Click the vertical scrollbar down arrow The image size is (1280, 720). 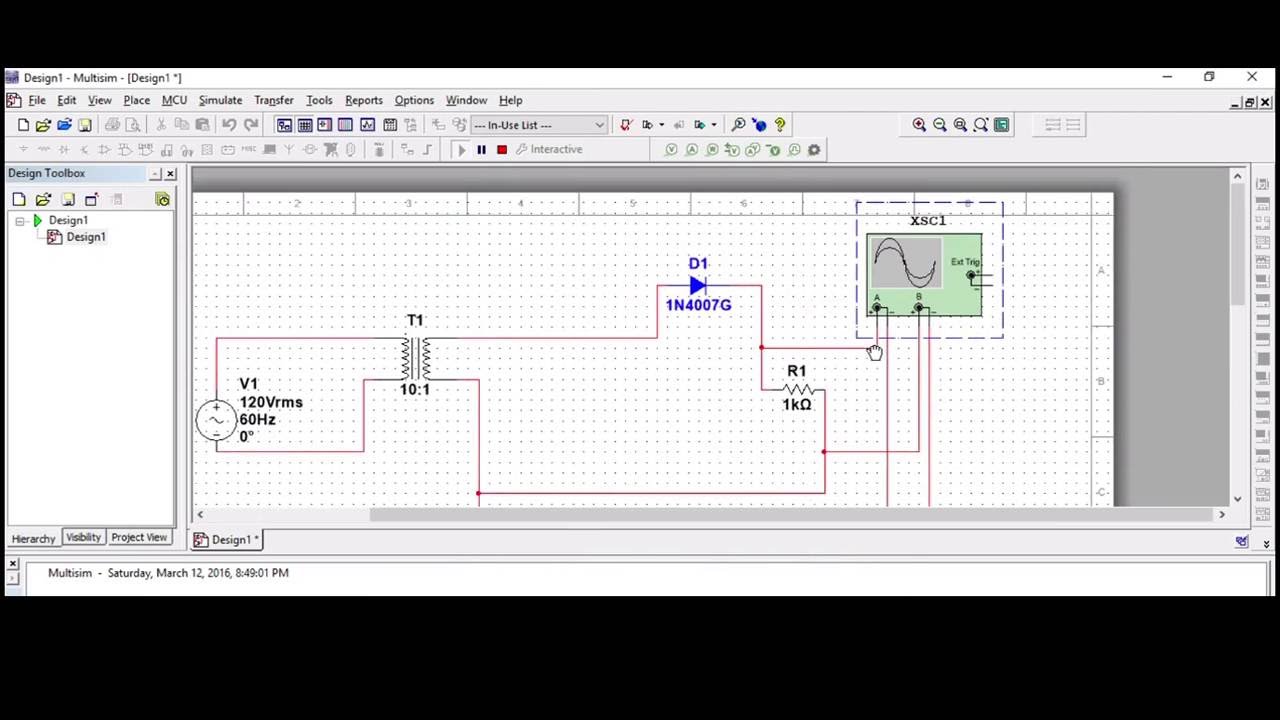[x=1237, y=499]
